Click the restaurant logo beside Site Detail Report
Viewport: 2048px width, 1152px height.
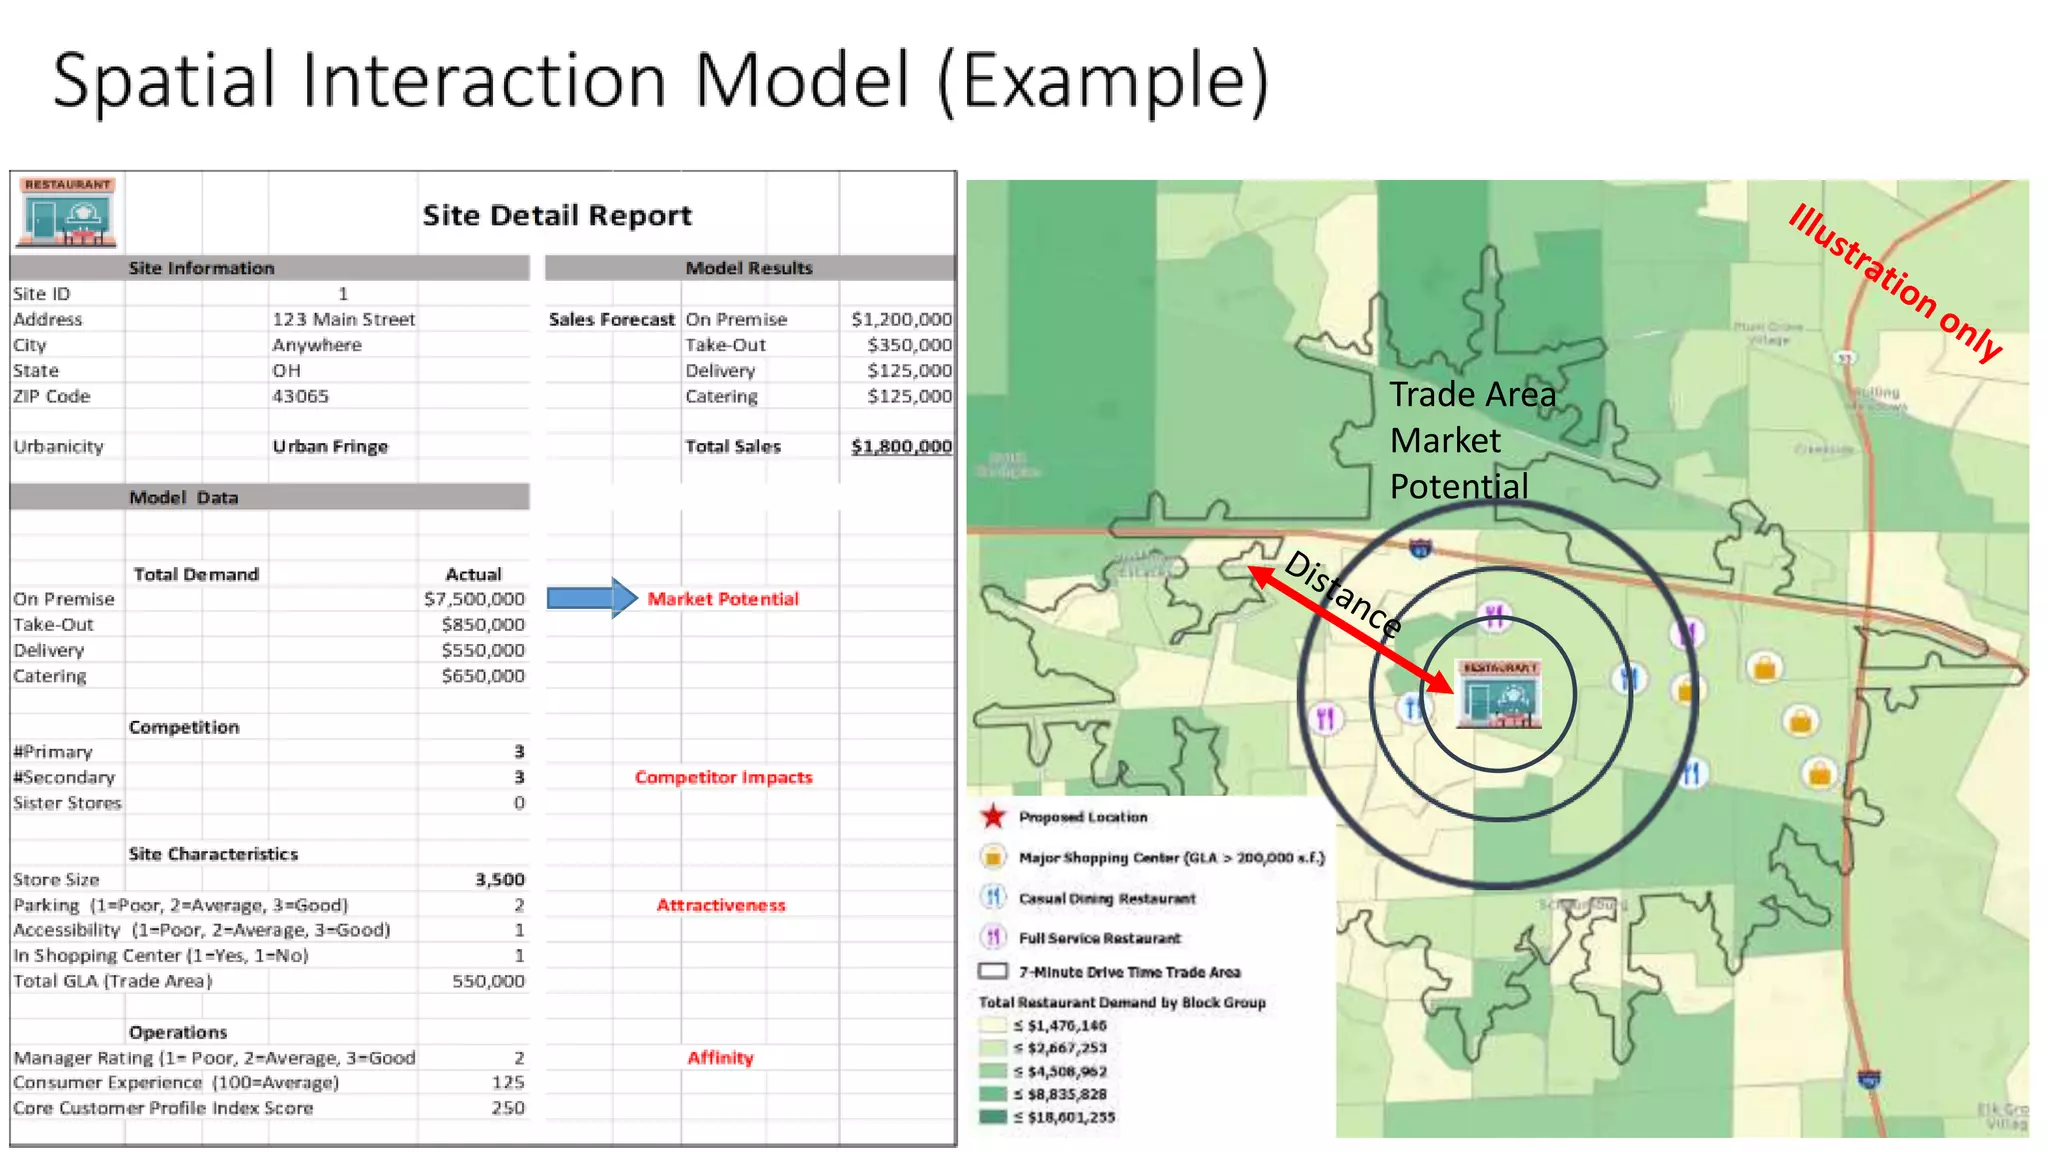coord(66,211)
